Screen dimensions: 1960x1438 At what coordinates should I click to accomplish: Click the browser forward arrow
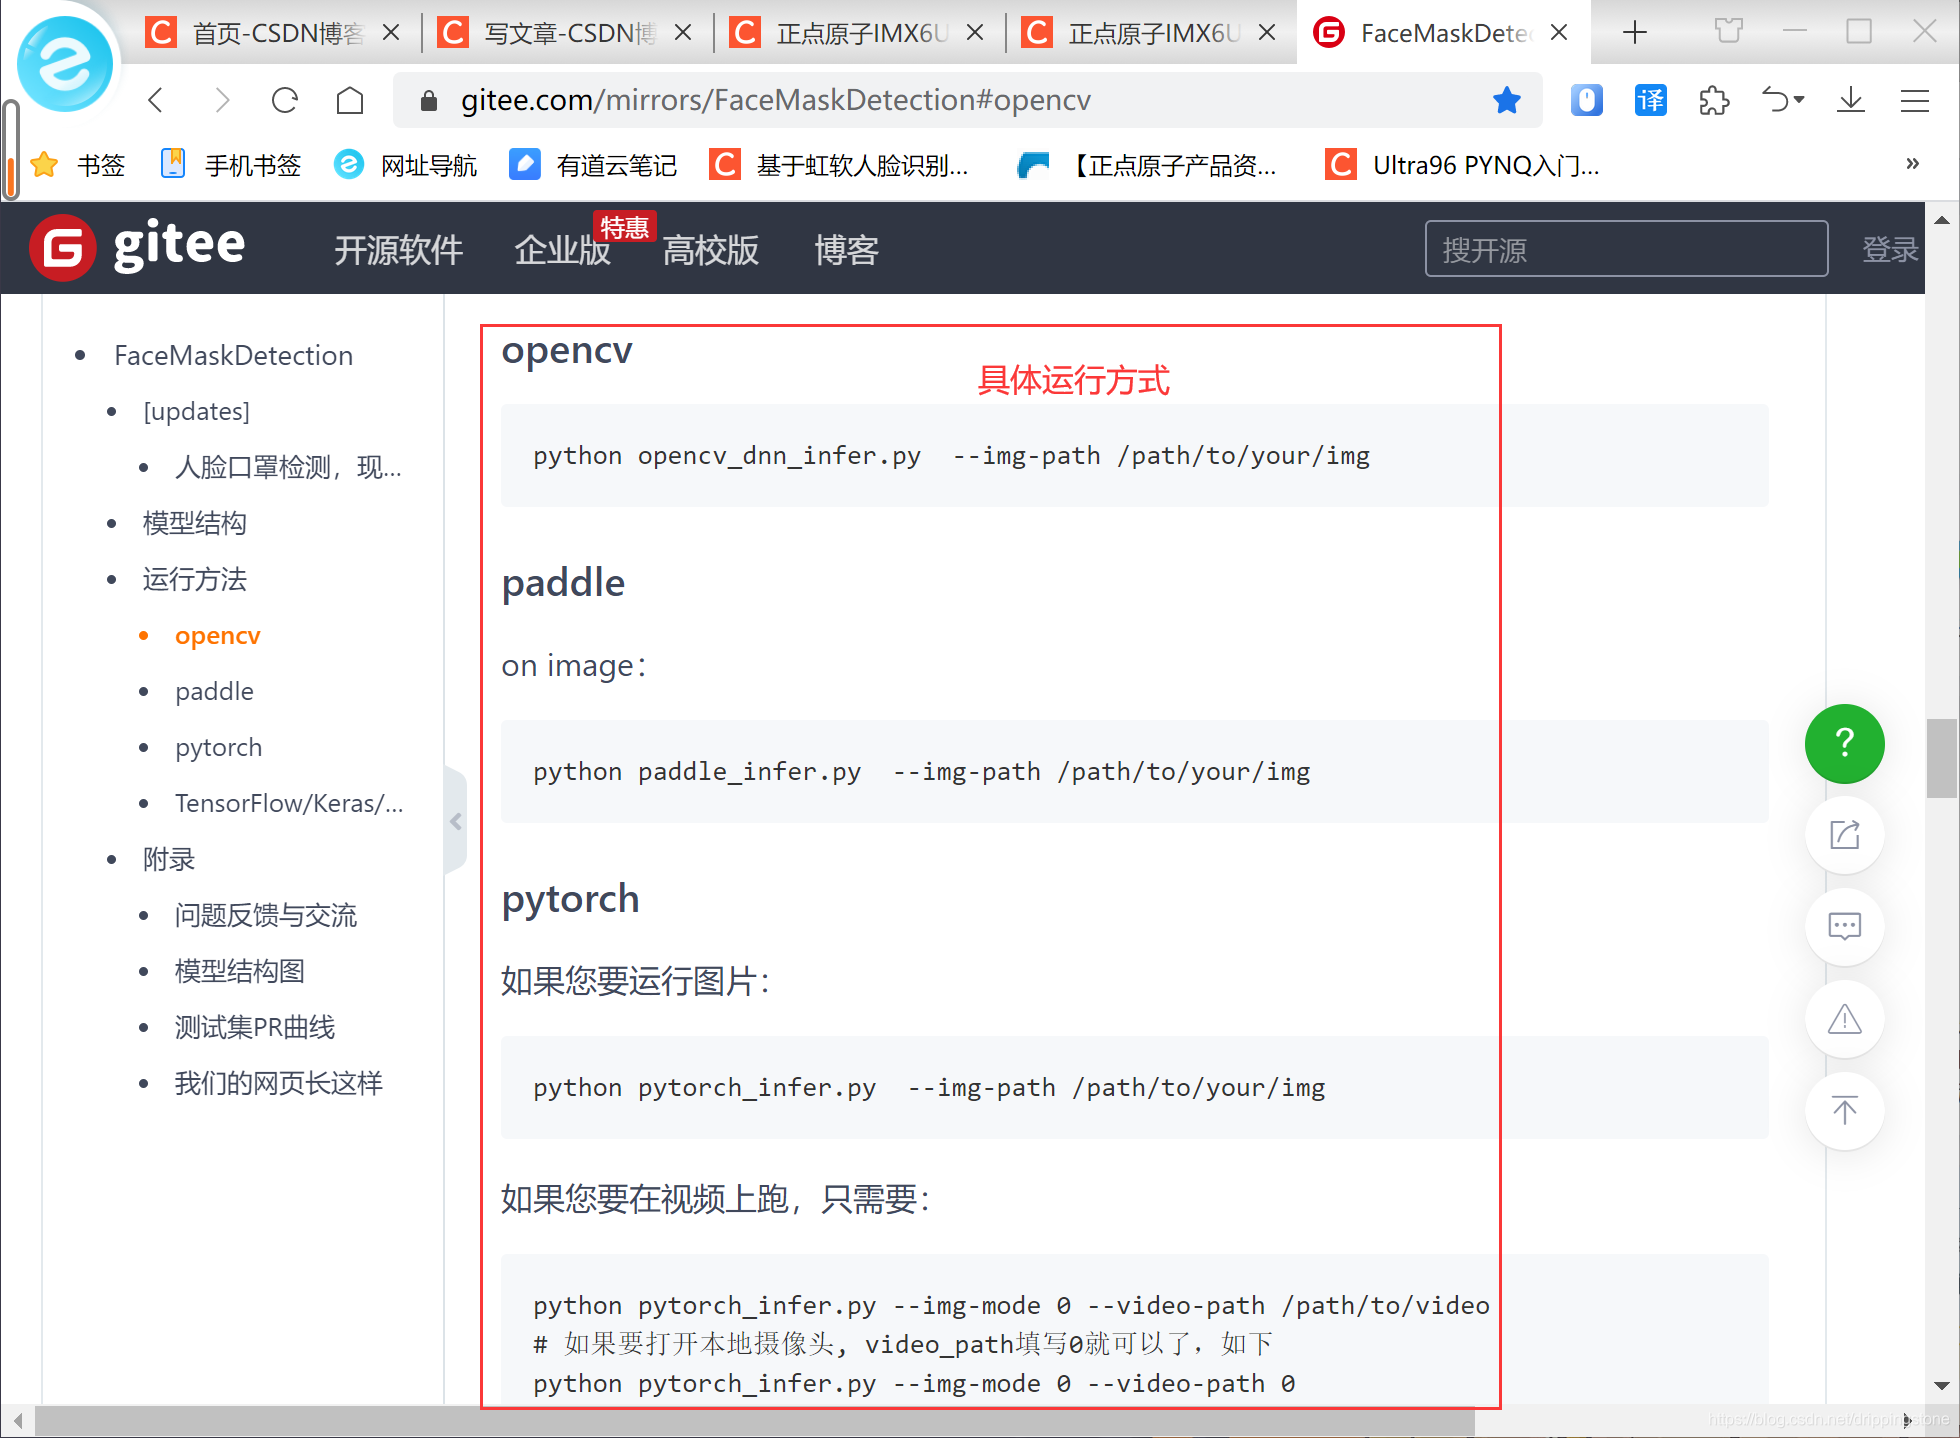(x=222, y=100)
